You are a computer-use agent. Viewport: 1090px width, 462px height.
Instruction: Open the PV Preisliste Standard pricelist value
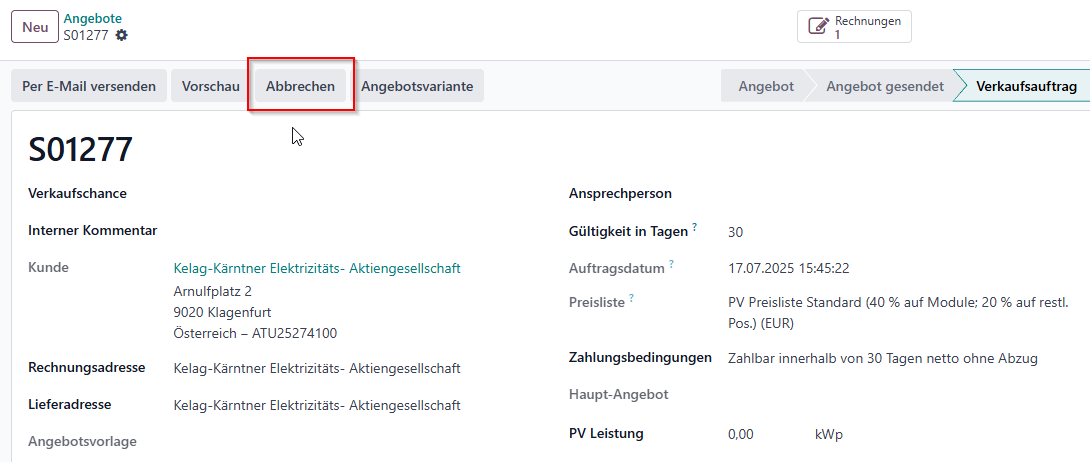point(898,313)
